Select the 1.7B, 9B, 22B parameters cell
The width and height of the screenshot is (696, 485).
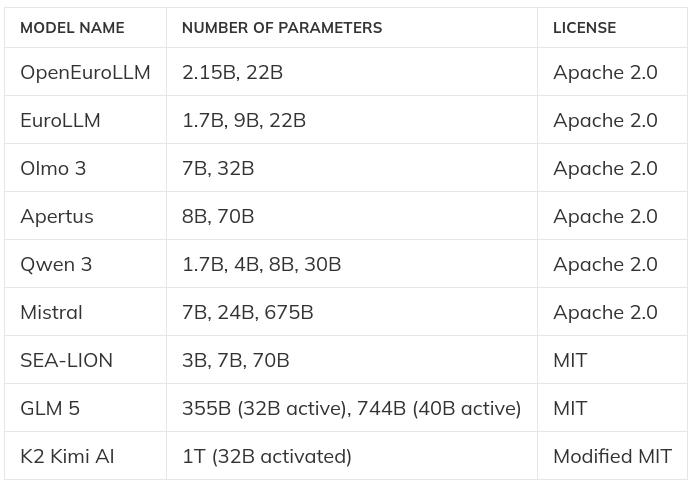click(243, 120)
